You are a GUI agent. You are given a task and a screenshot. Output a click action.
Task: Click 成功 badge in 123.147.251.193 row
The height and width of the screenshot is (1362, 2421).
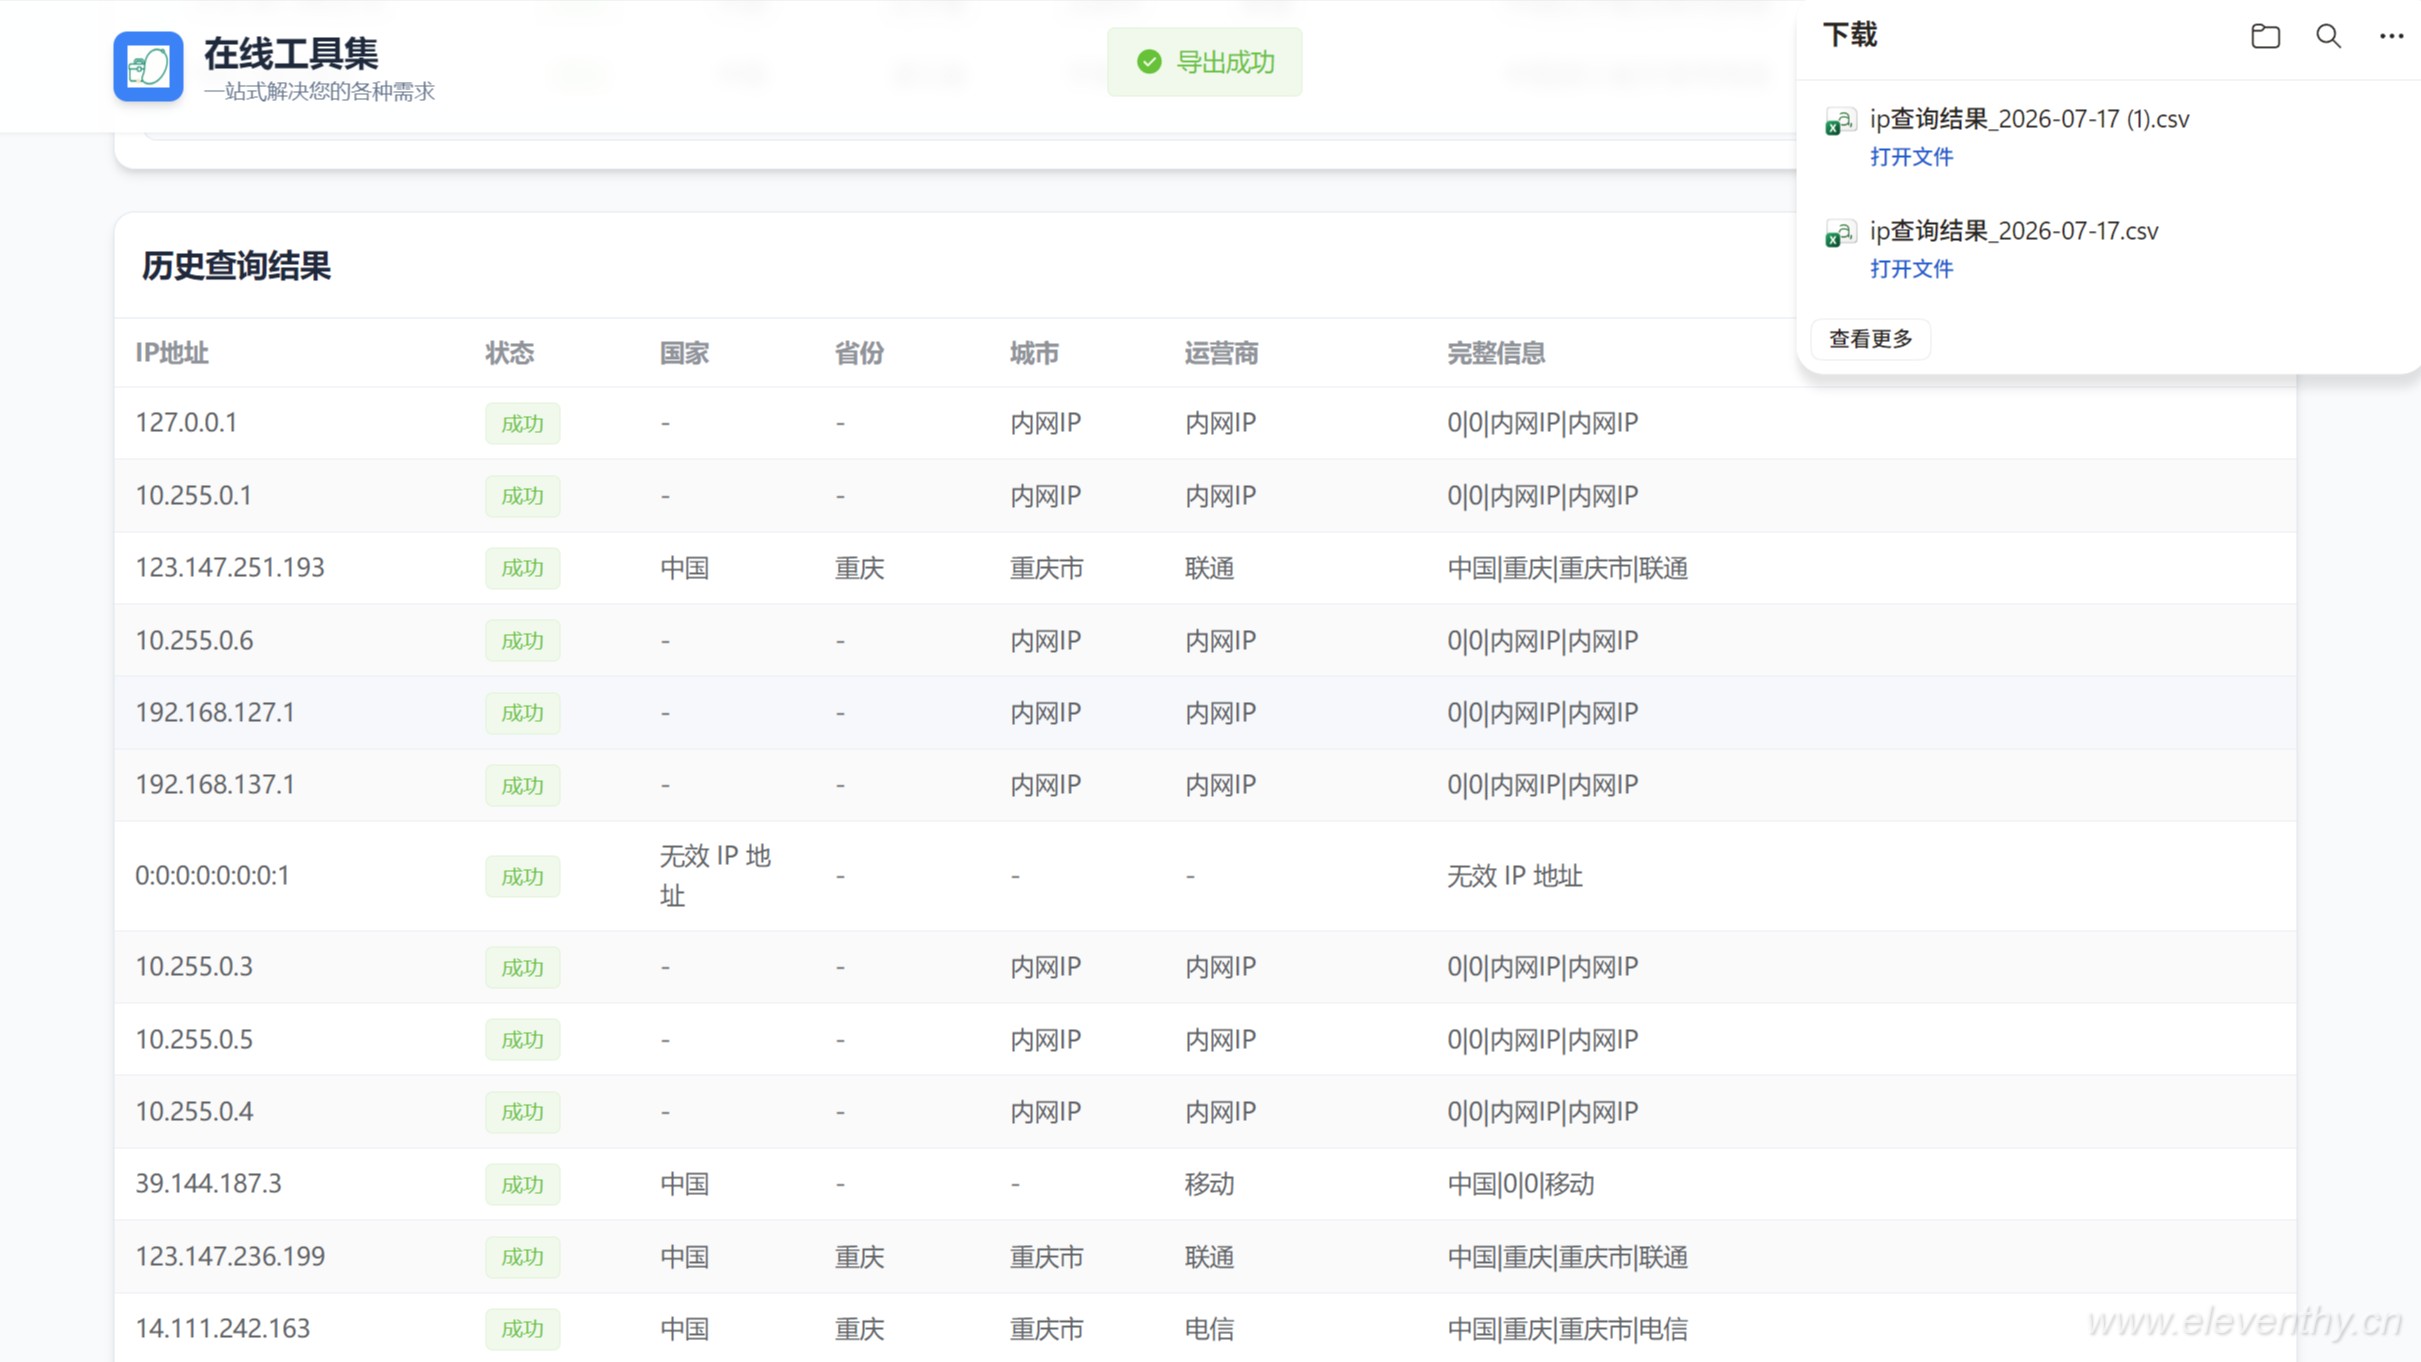[522, 568]
